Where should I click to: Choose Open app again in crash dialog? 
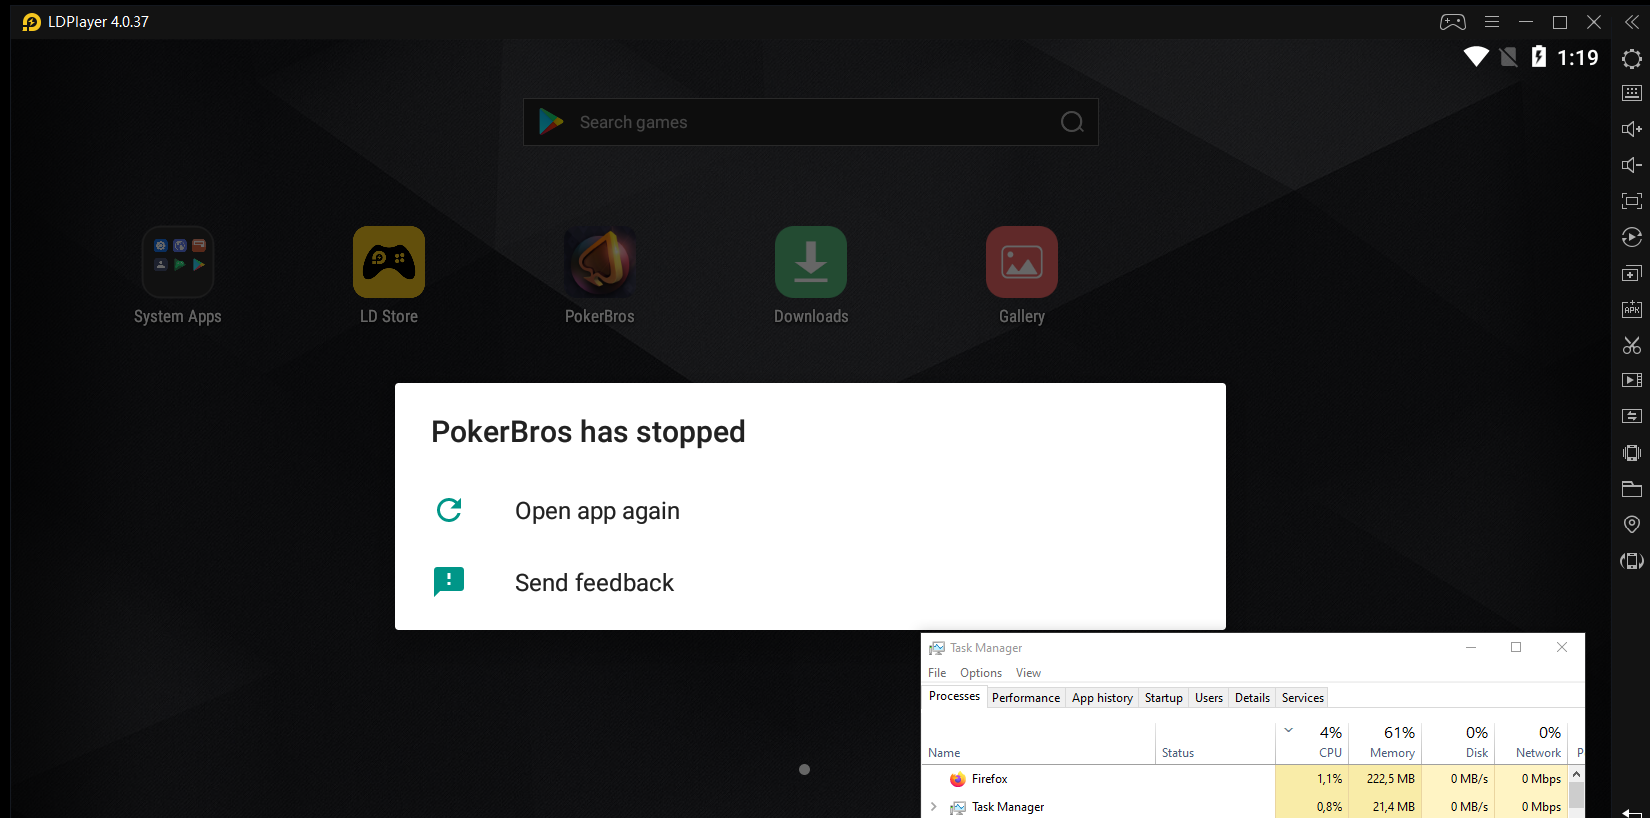click(x=810, y=511)
